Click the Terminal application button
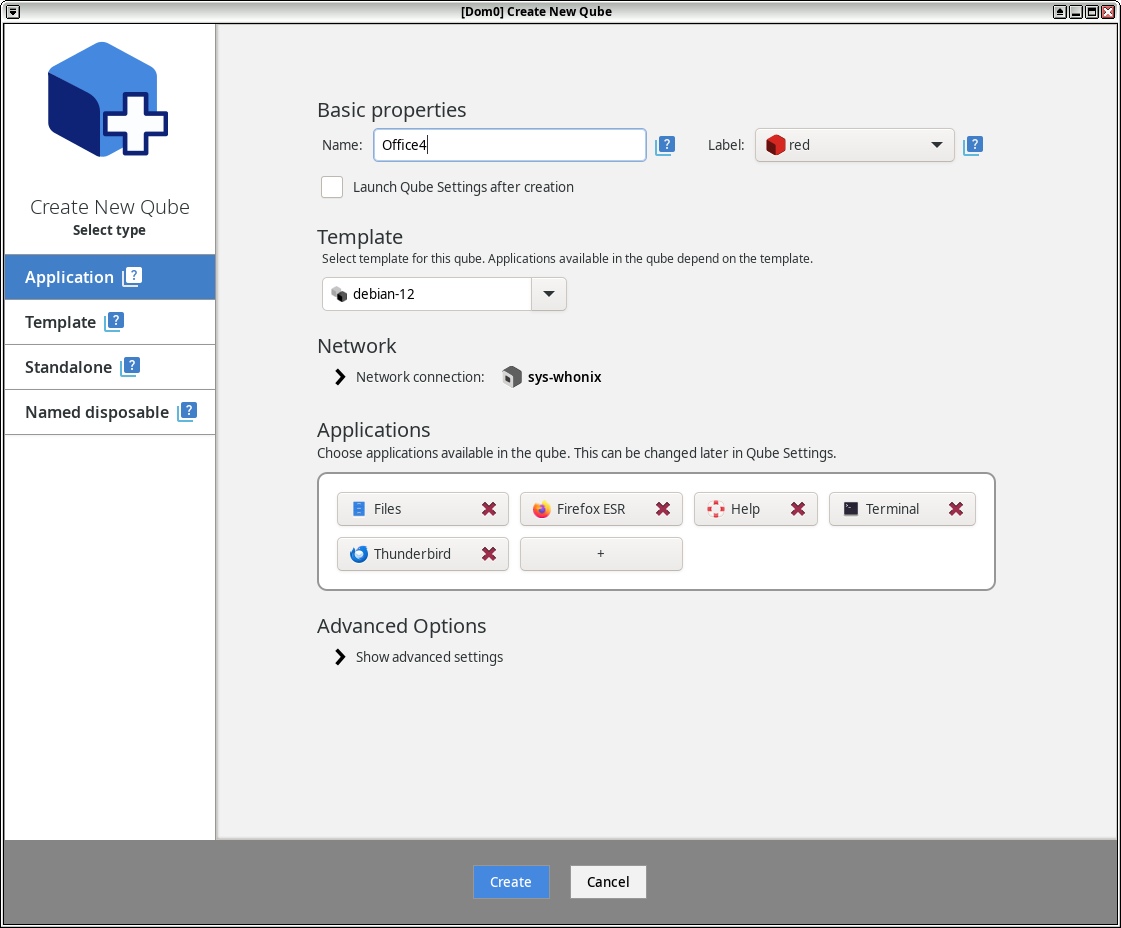1121x928 pixels. coord(902,509)
